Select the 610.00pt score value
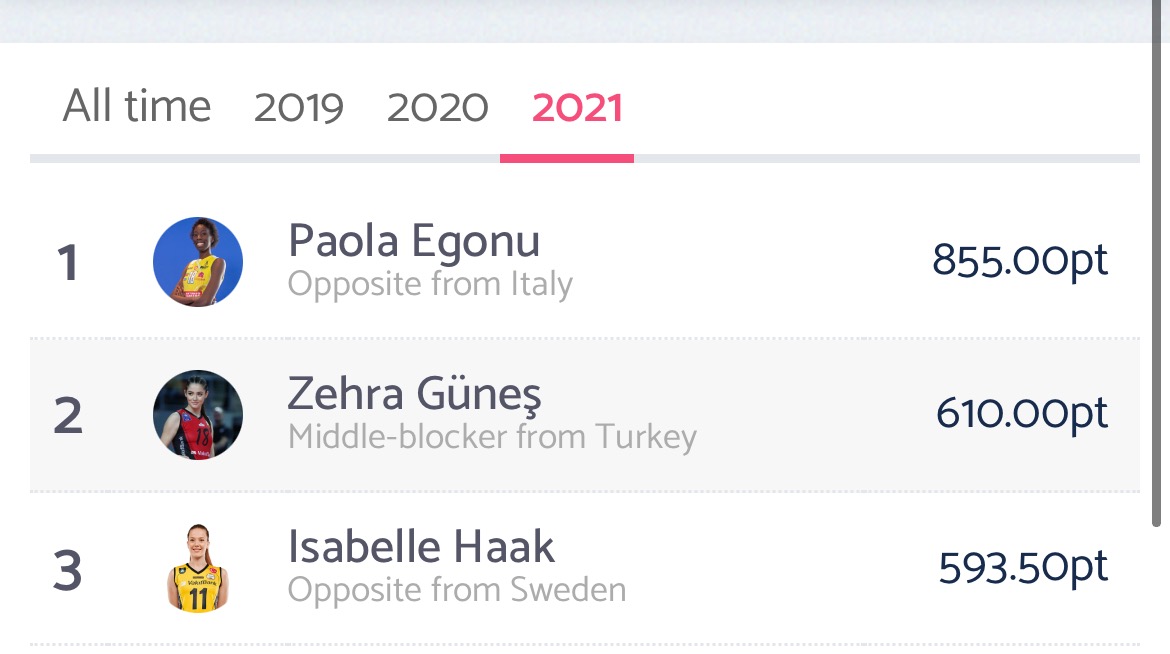 1022,414
